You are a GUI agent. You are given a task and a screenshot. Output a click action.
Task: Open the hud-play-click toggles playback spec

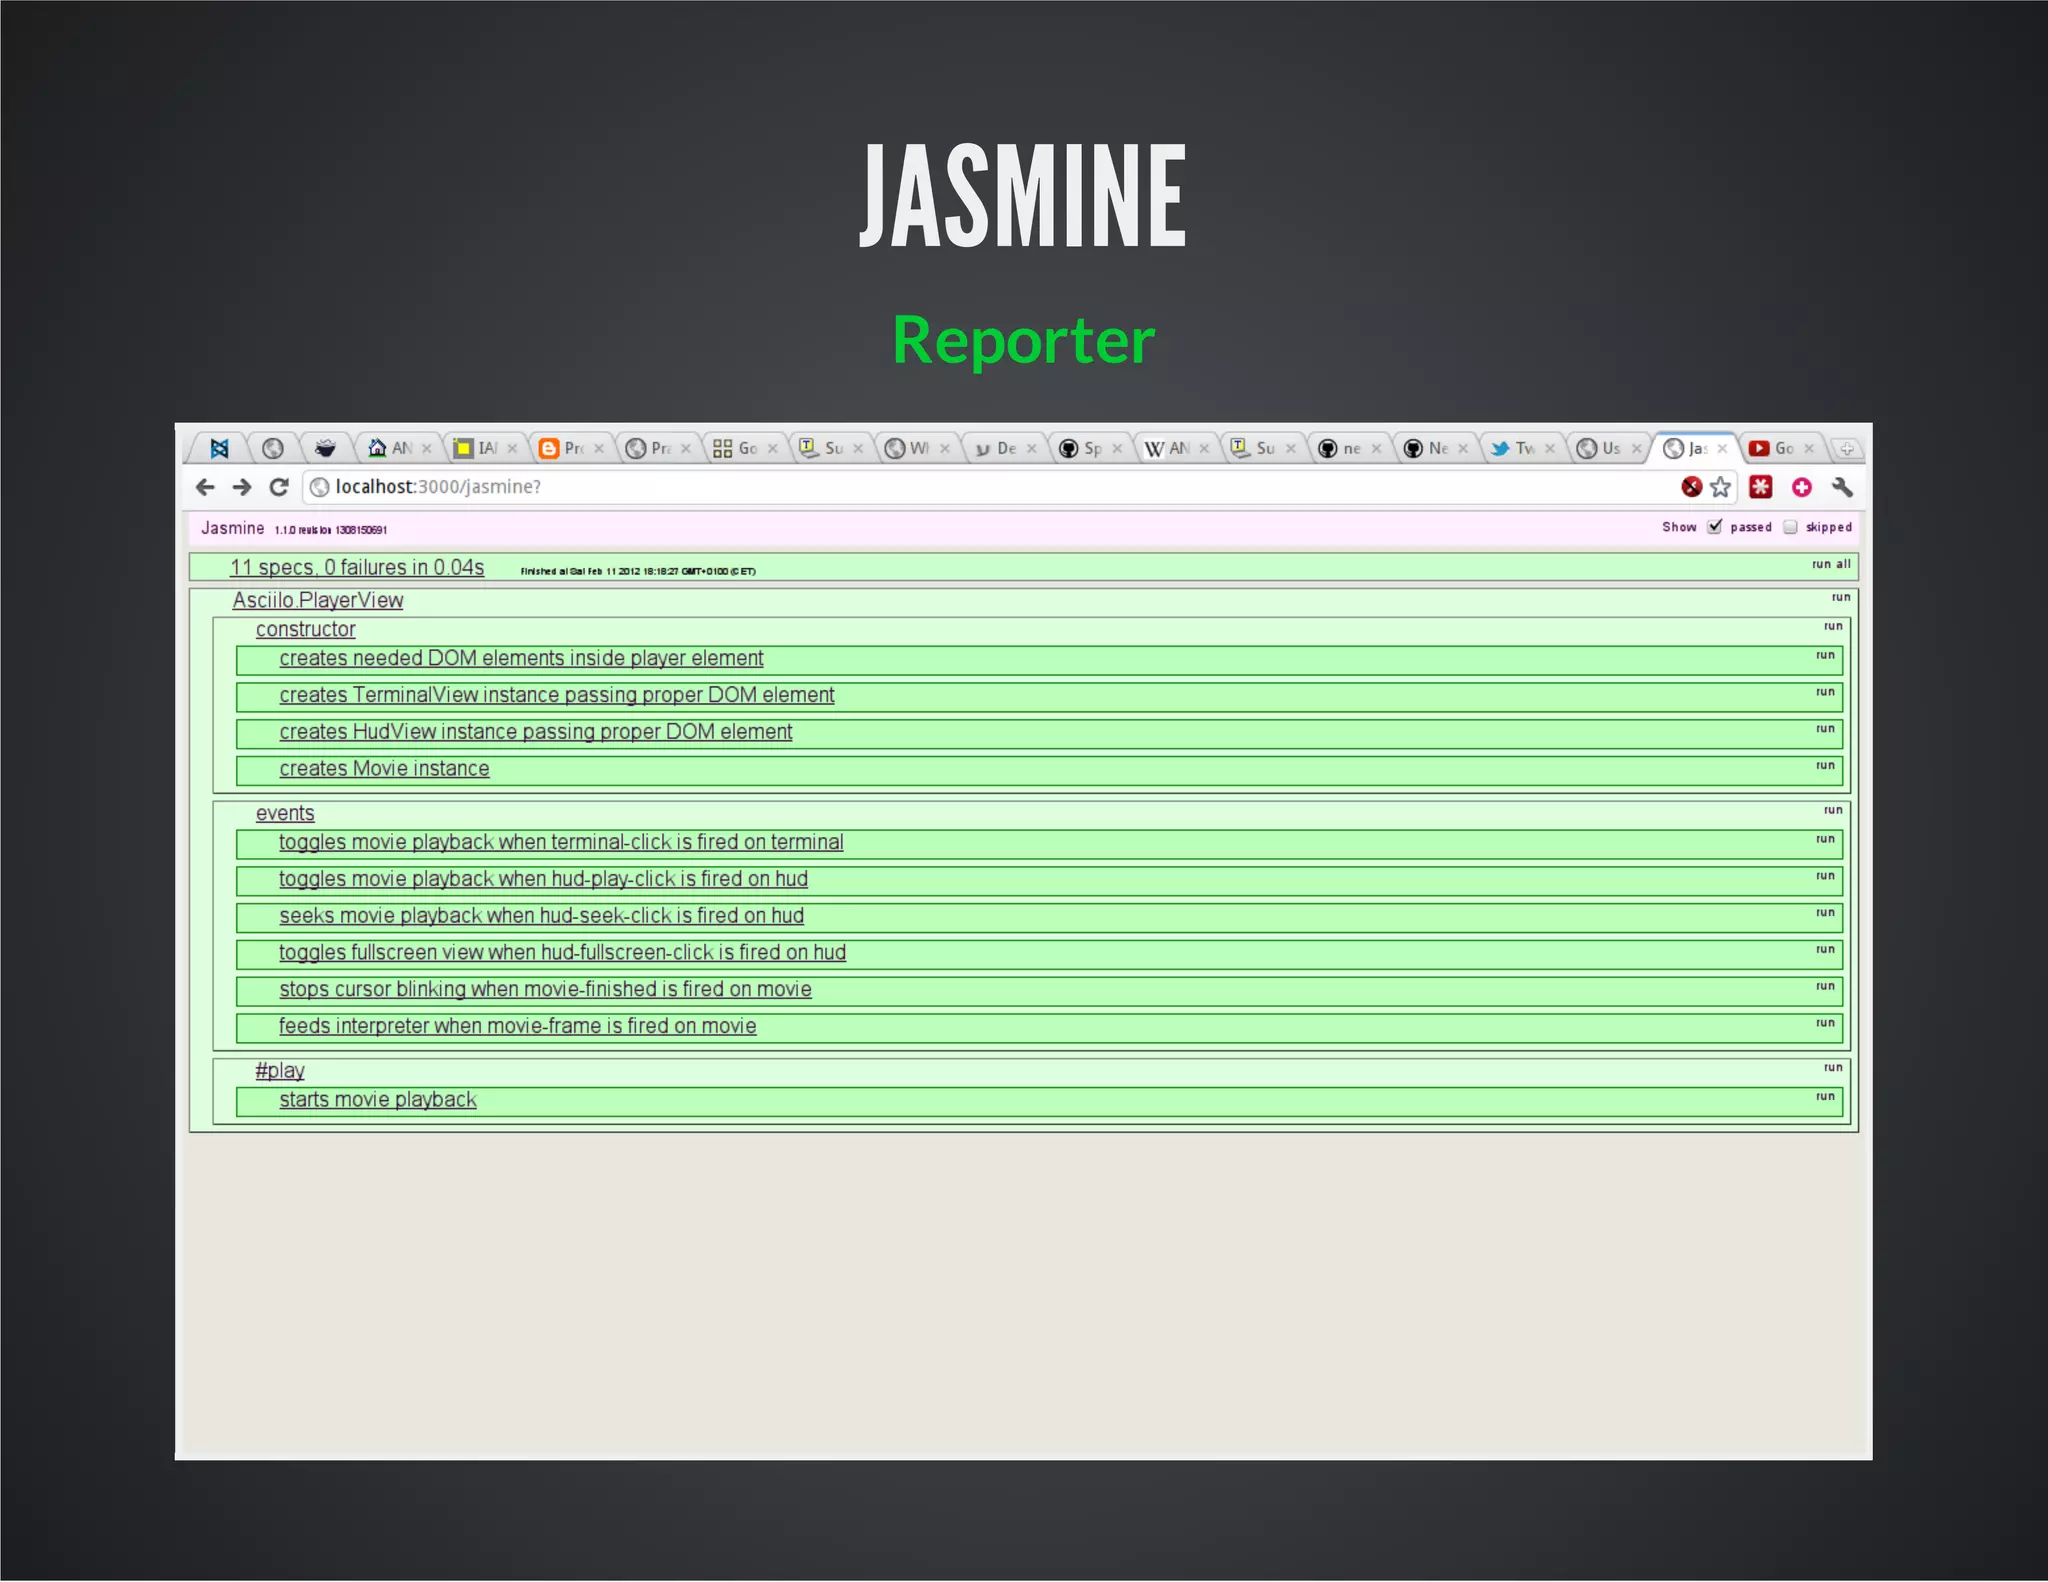click(x=543, y=879)
